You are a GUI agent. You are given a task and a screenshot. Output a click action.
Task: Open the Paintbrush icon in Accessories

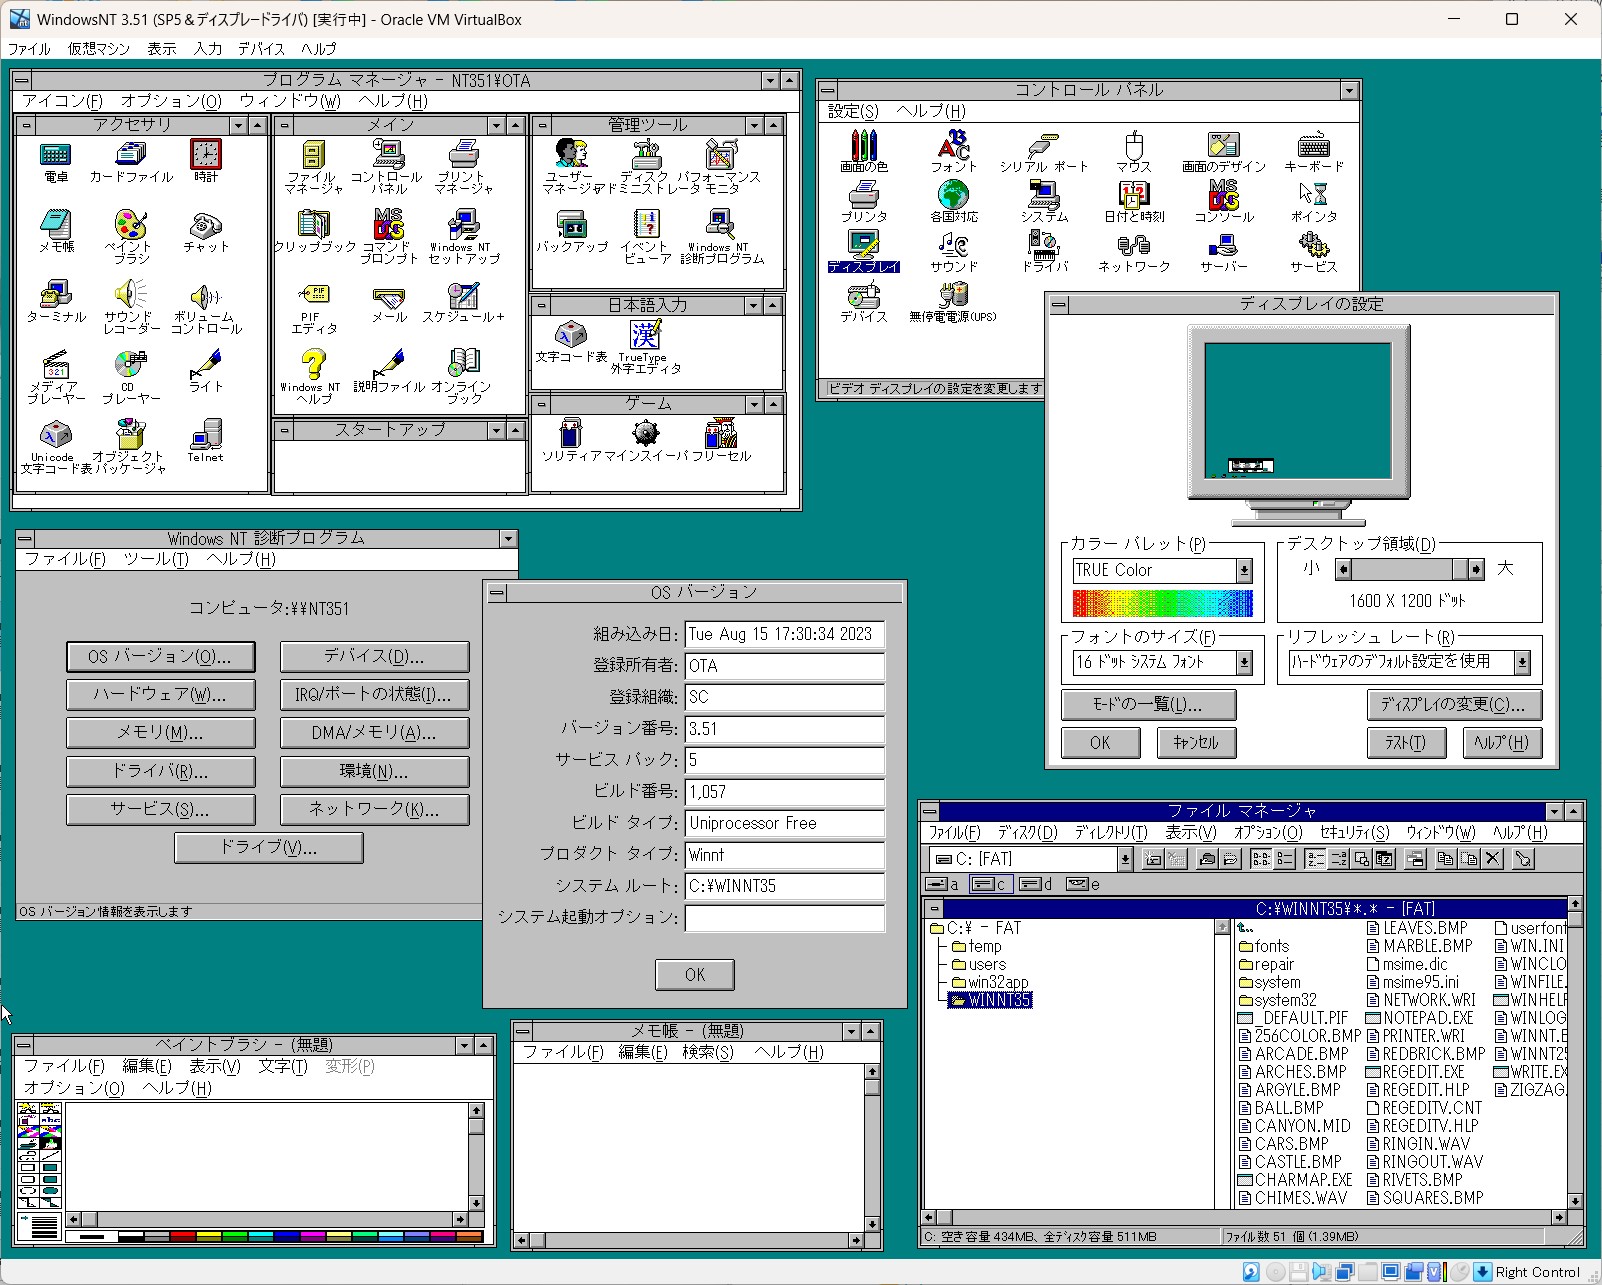(x=130, y=226)
